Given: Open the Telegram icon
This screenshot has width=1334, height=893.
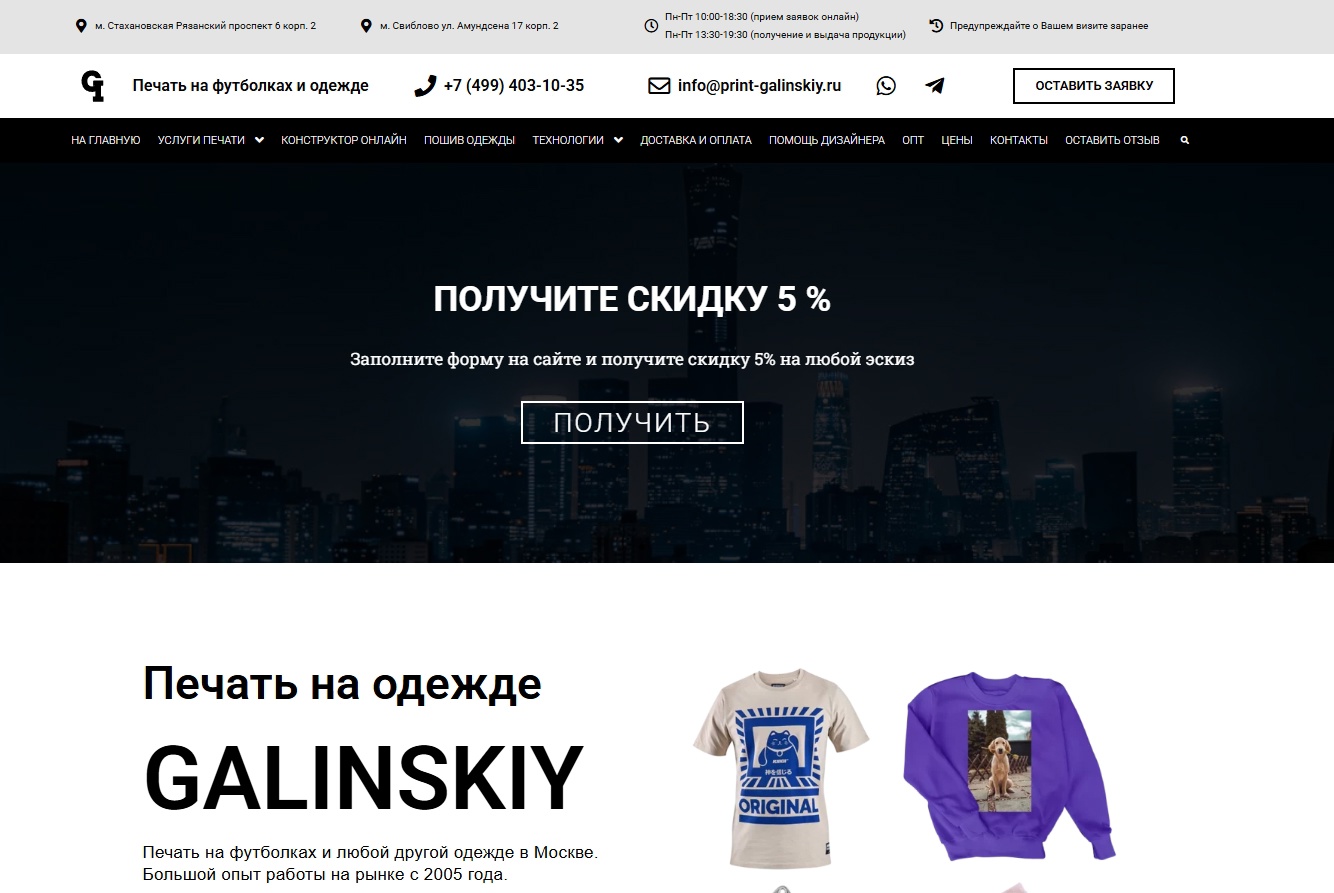Looking at the screenshot, I should coord(935,86).
